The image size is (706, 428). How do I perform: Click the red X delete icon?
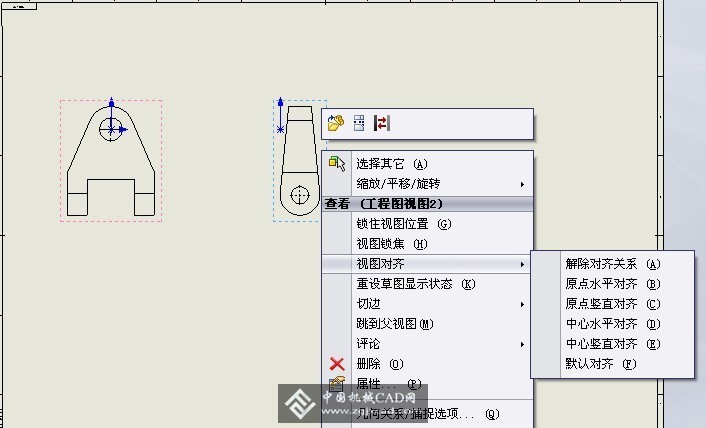click(x=337, y=364)
